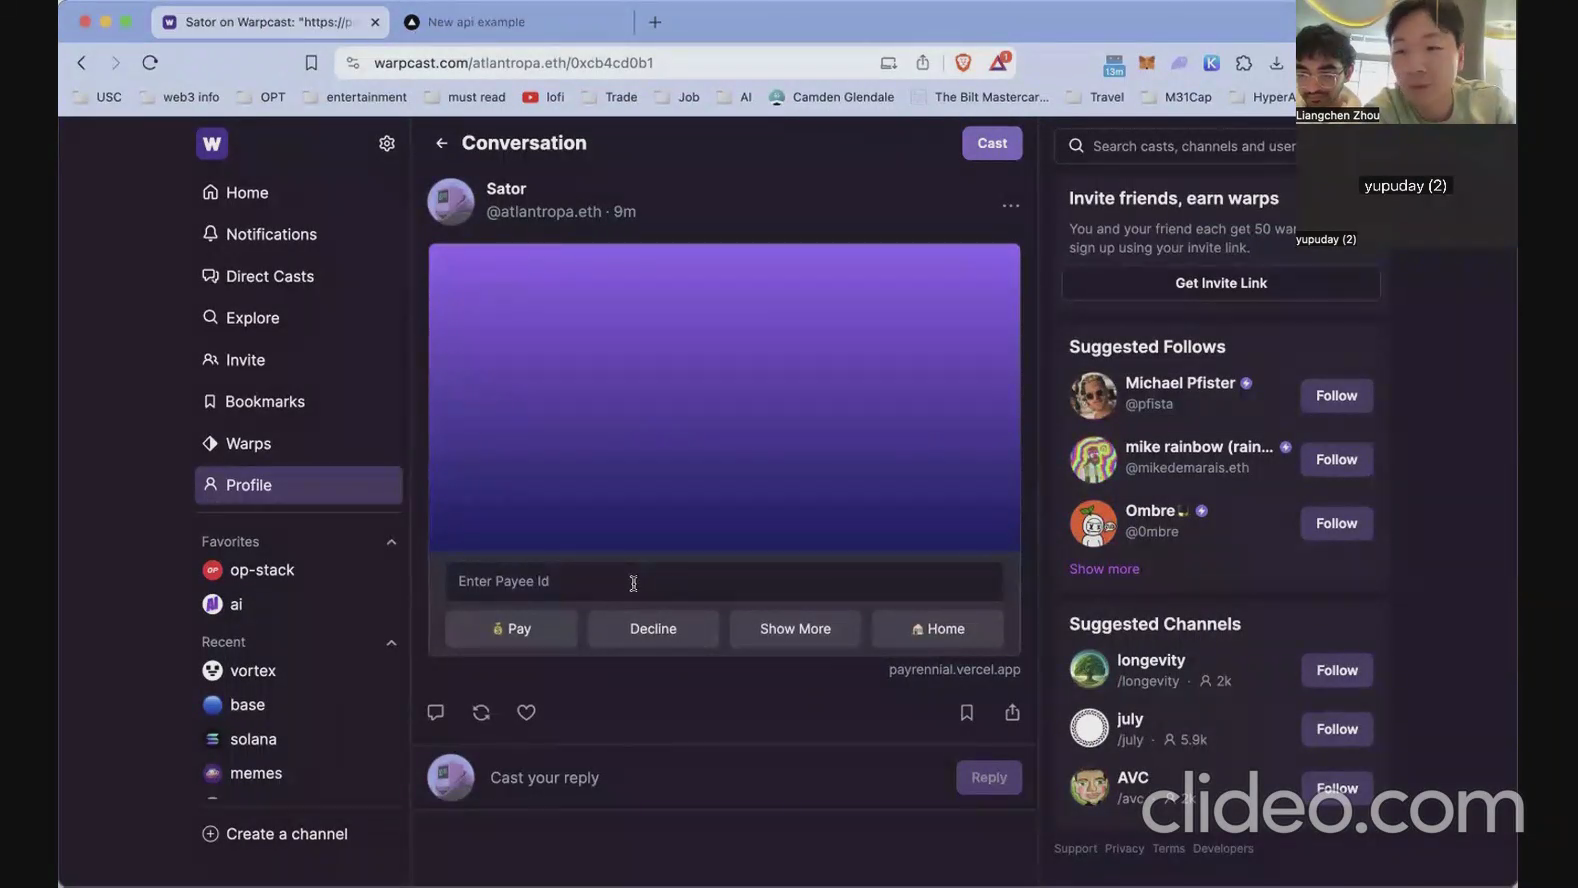Viewport: 1578px width, 888px height.
Task: Open a new browser tab
Action: tap(655, 22)
